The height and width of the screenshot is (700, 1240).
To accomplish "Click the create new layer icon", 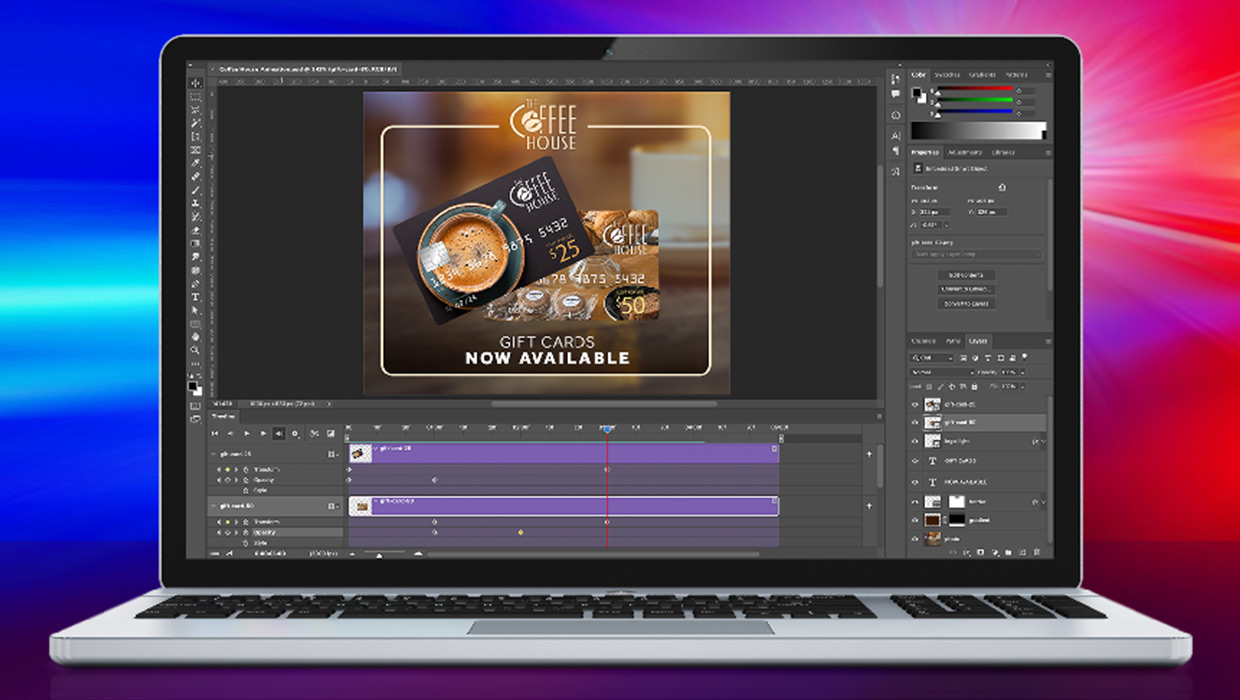I will click(x=1021, y=552).
